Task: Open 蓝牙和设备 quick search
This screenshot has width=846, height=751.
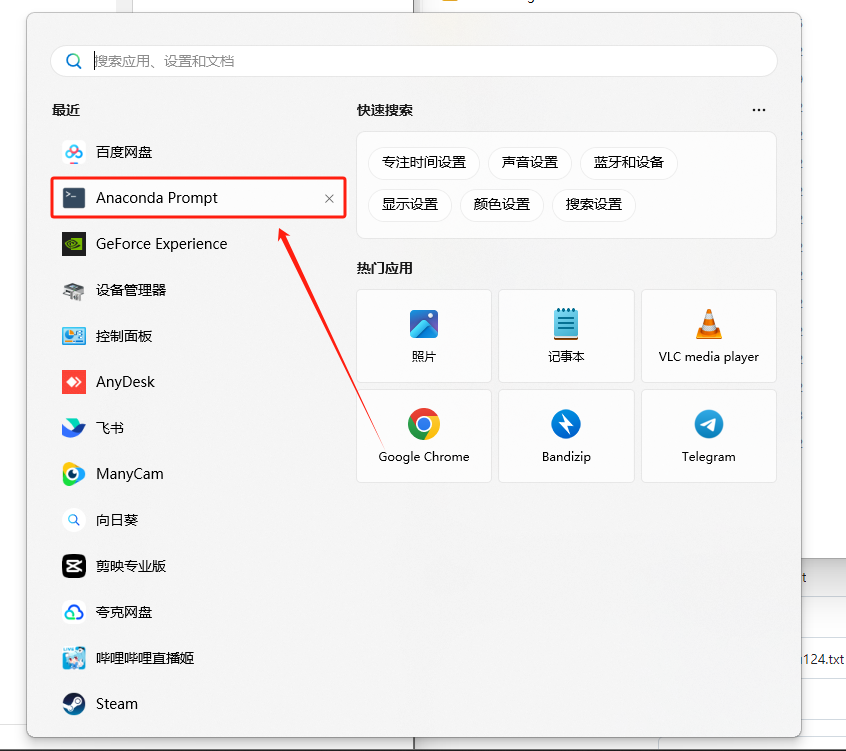Action: point(629,162)
